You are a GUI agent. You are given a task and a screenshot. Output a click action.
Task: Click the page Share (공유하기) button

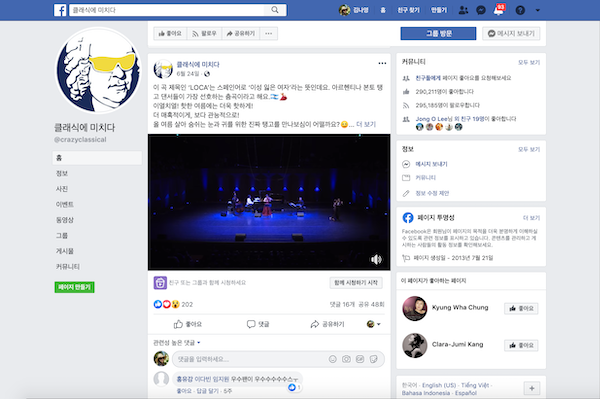click(x=241, y=34)
